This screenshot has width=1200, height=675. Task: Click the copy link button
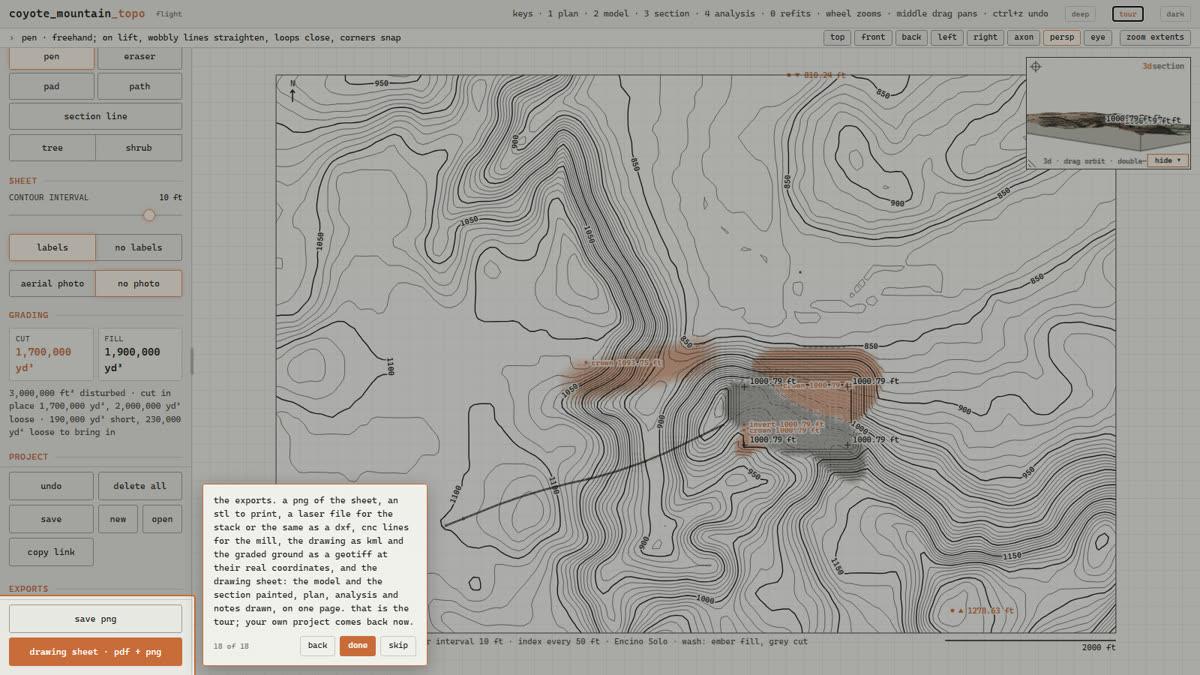51,552
